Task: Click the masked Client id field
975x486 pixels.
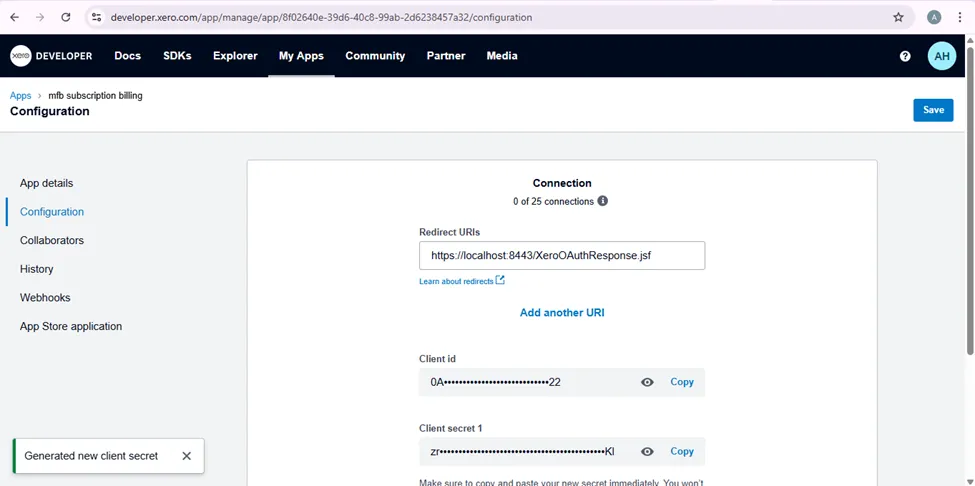Action: pyautogui.click(x=562, y=382)
